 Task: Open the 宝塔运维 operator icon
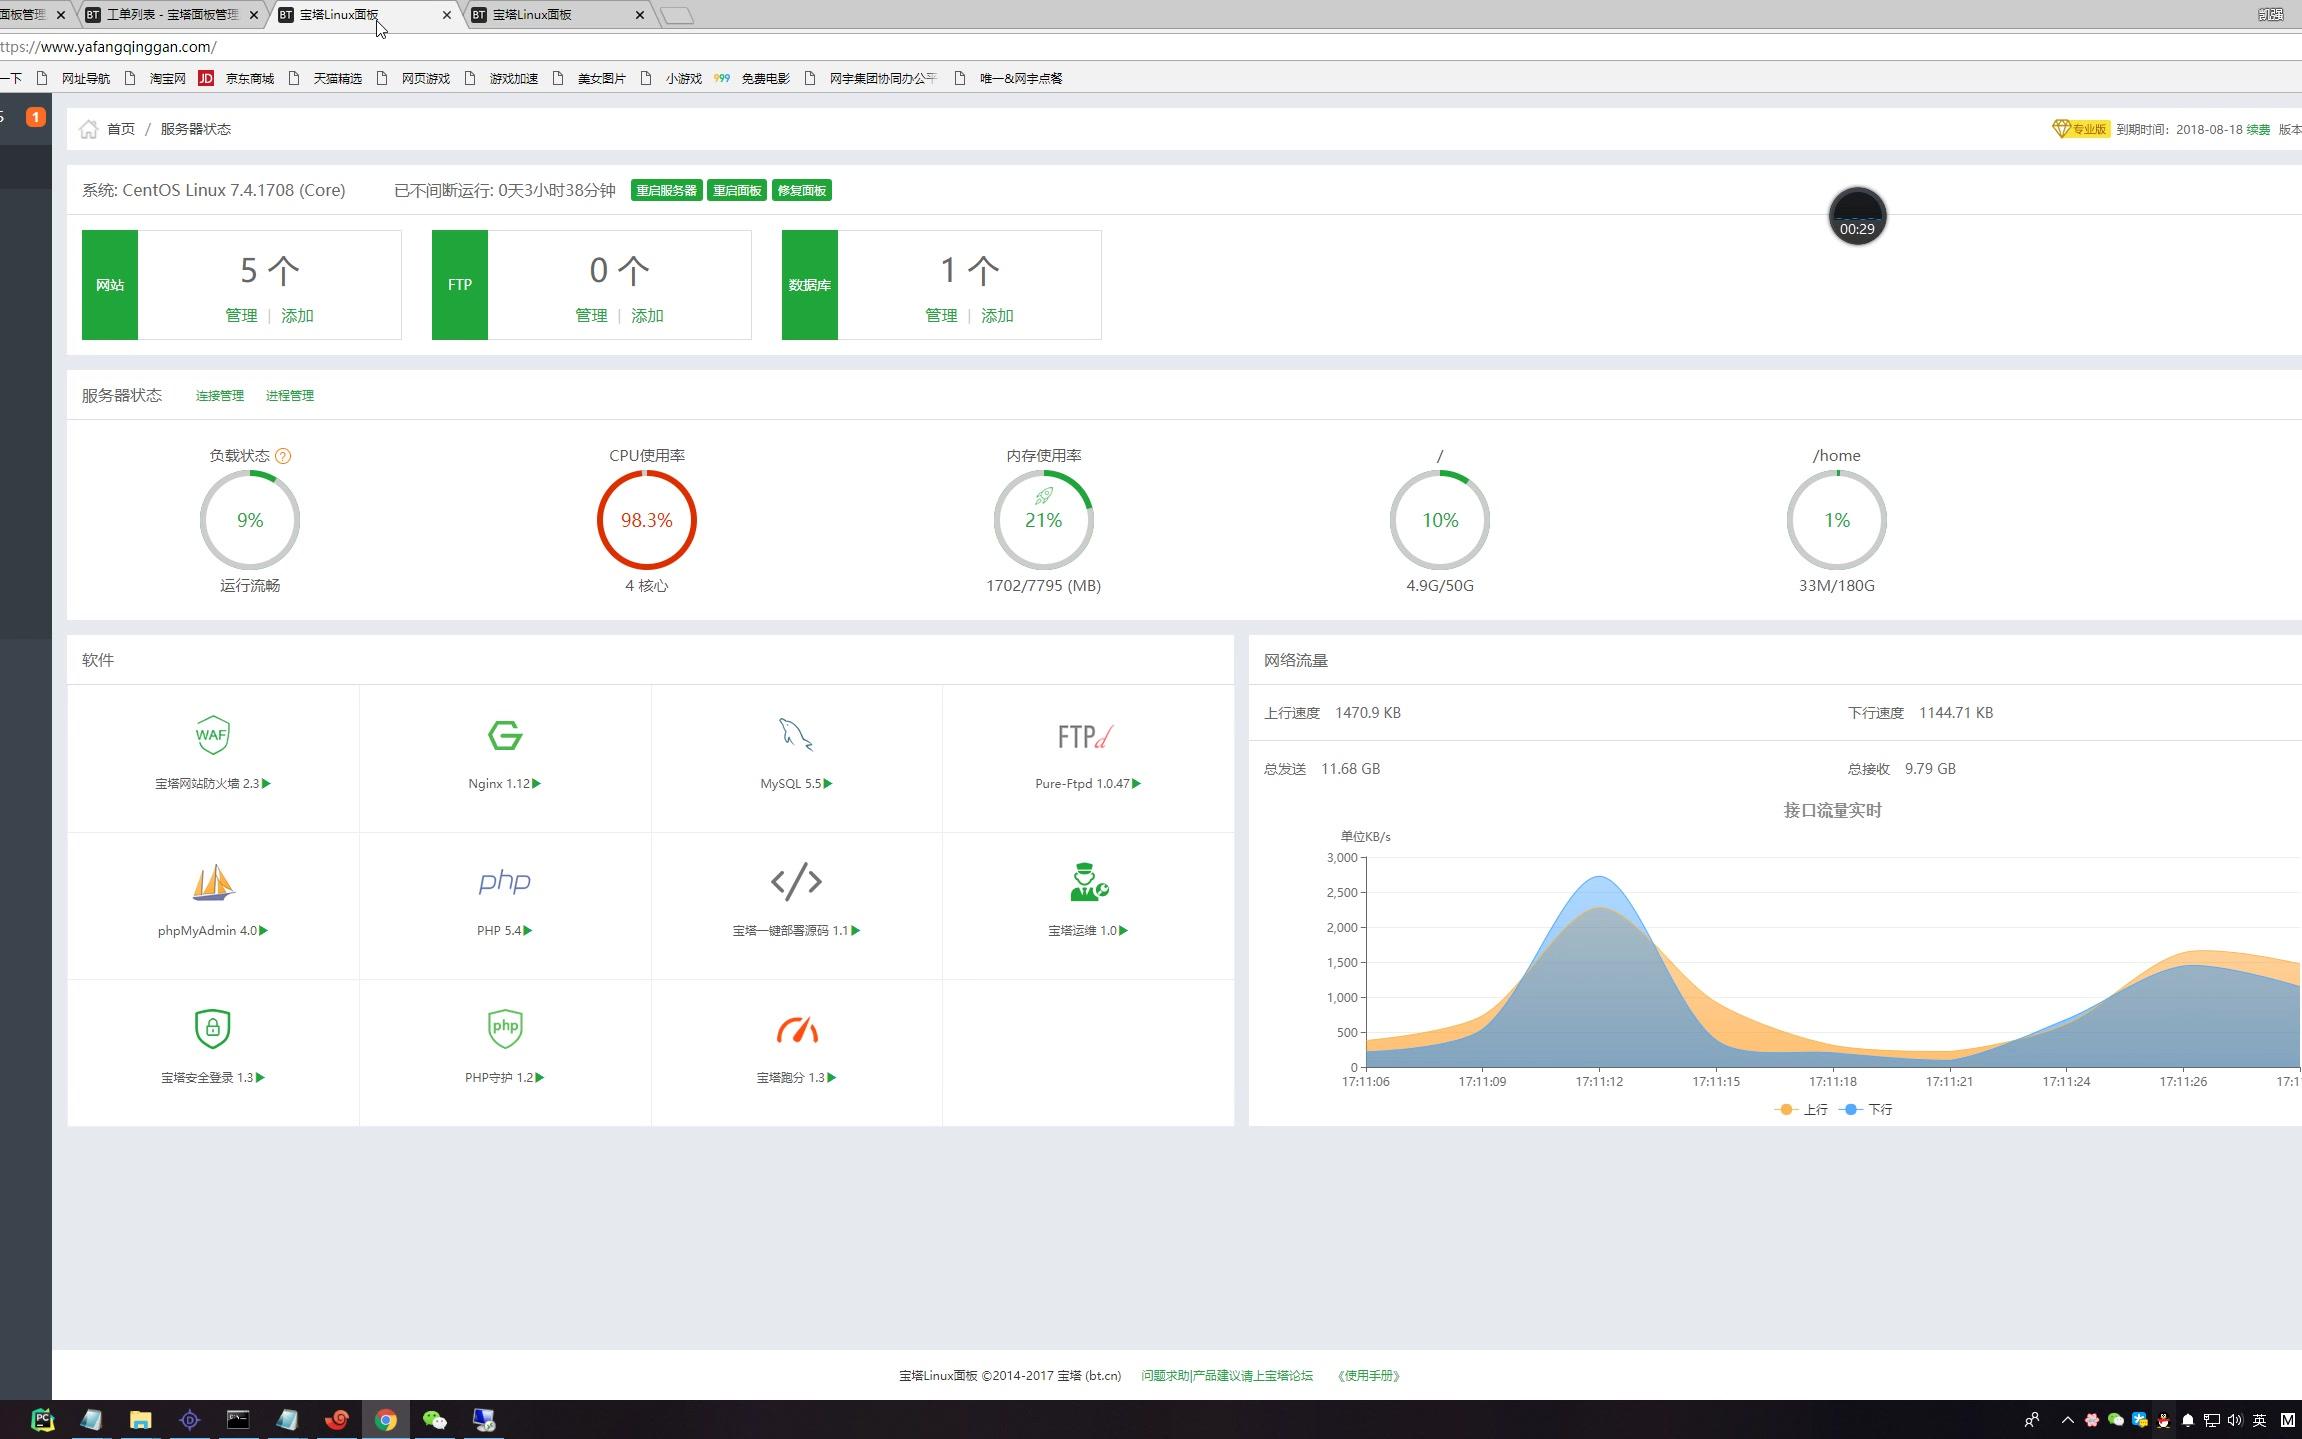pyautogui.click(x=1088, y=882)
